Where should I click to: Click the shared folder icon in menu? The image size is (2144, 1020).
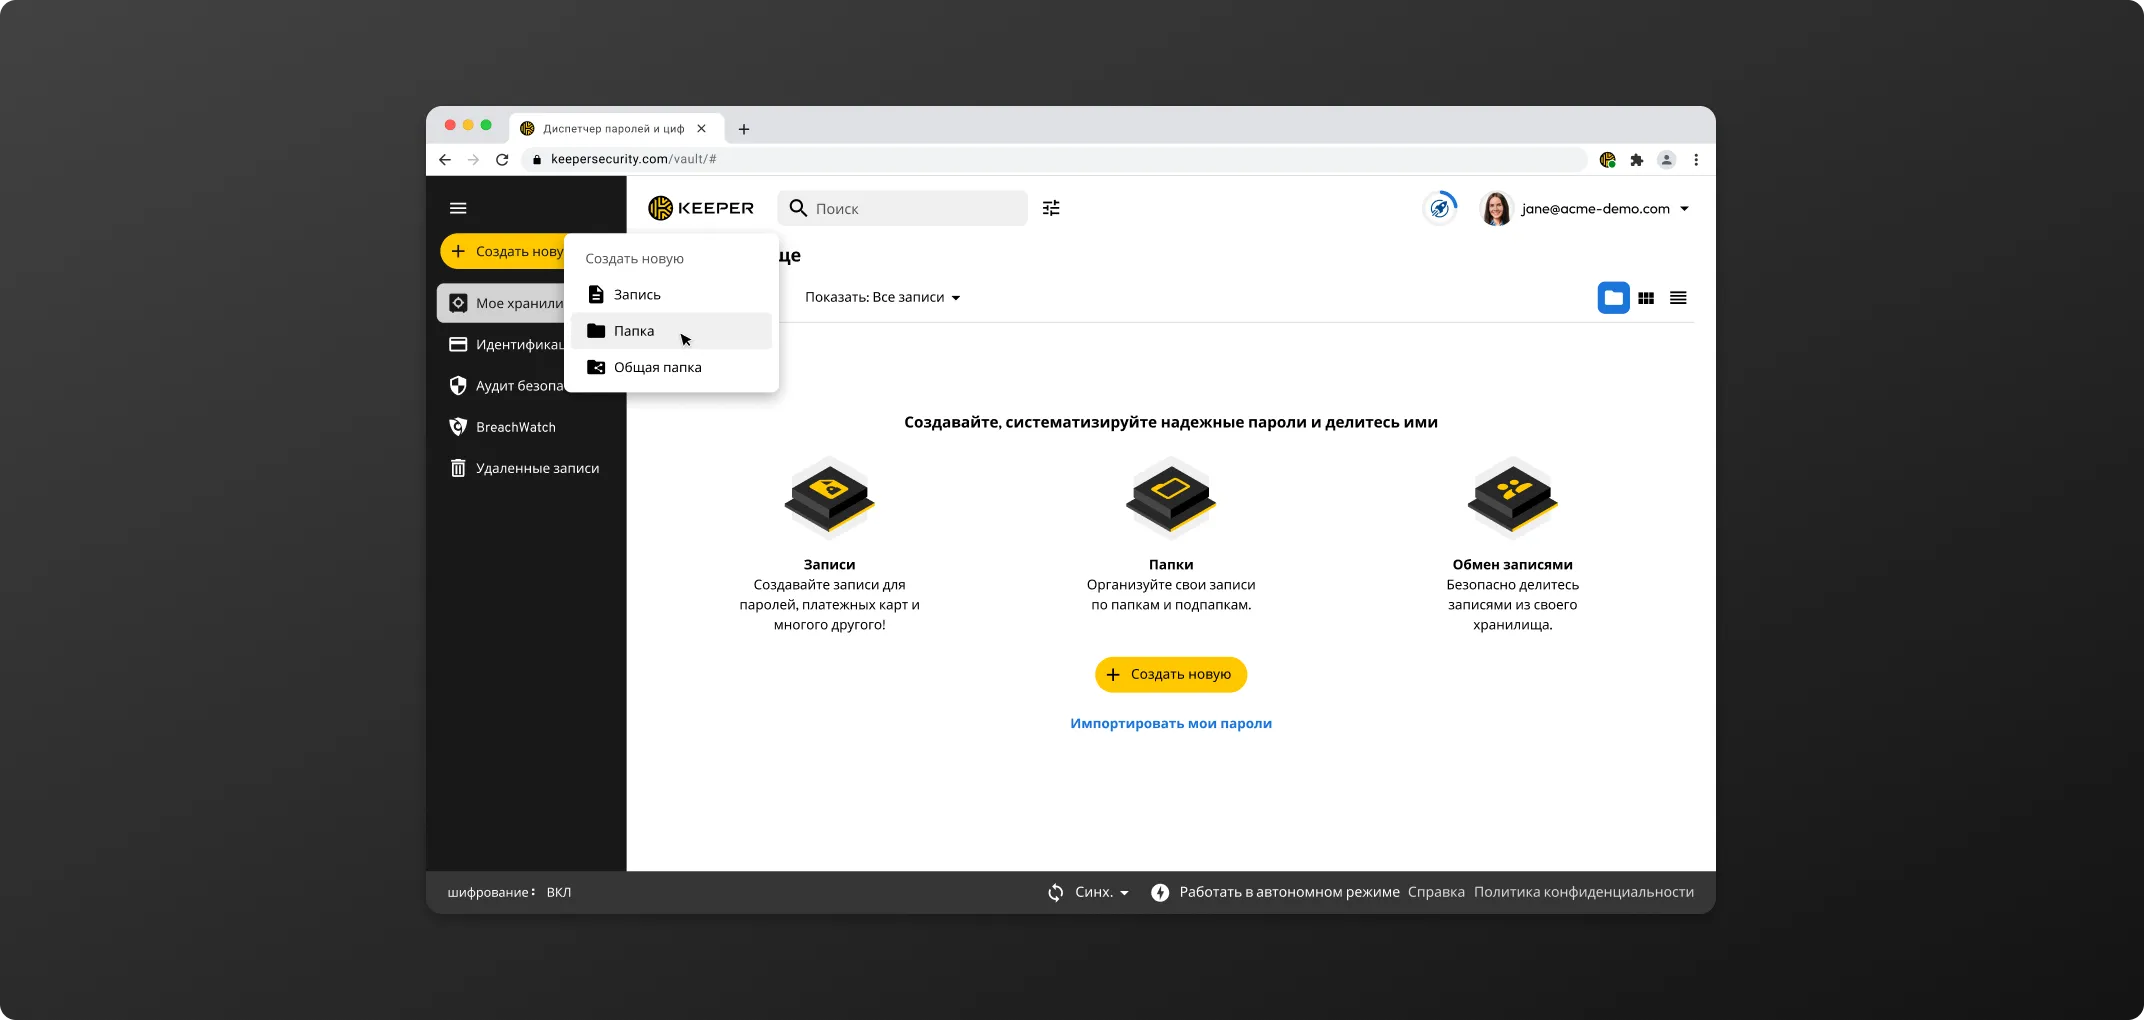coord(596,367)
